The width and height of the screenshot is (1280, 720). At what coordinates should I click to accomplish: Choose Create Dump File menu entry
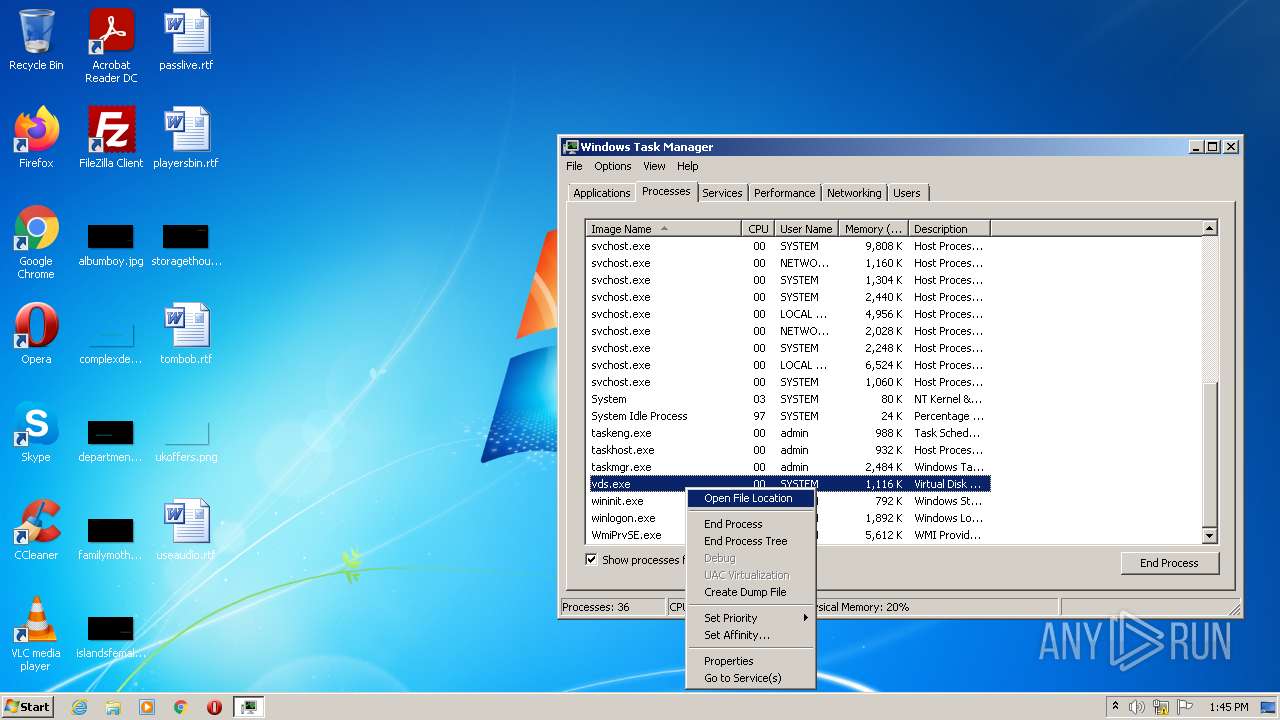[750, 592]
